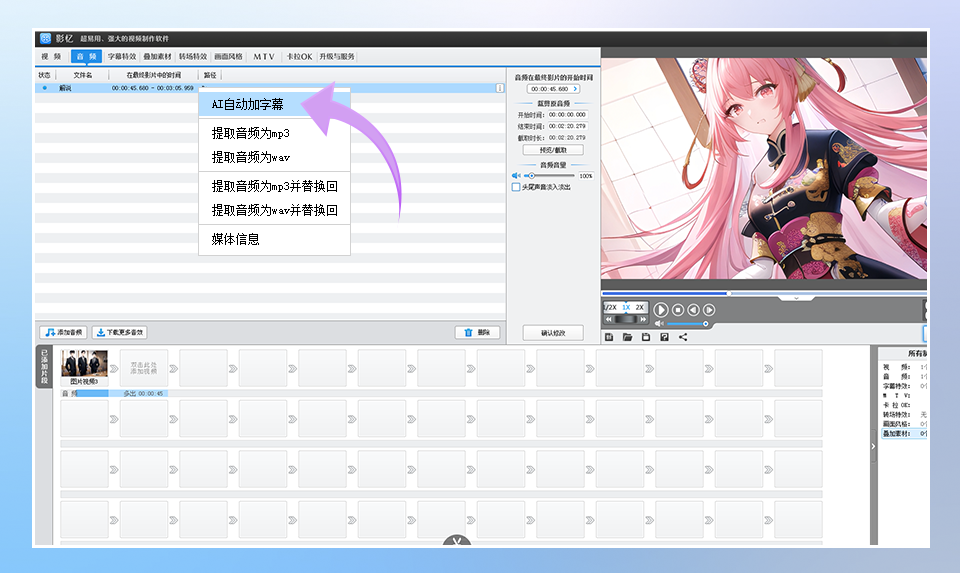The image size is (960, 573).
Task: Open the 转场特效 tab
Action: click(x=193, y=56)
